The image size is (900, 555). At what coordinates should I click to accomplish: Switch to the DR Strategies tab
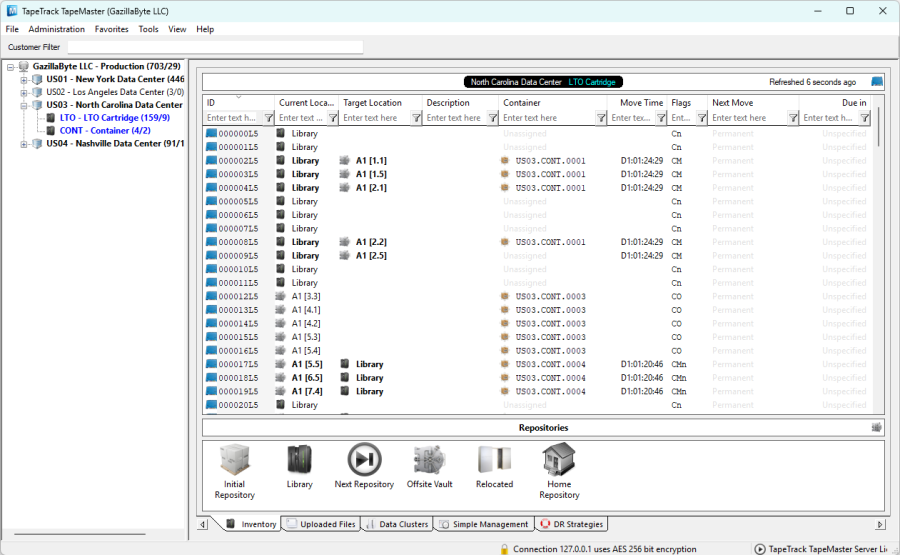[572, 524]
